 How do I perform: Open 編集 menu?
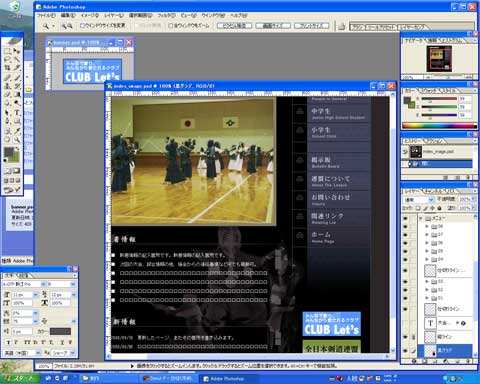(x=68, y=15)
